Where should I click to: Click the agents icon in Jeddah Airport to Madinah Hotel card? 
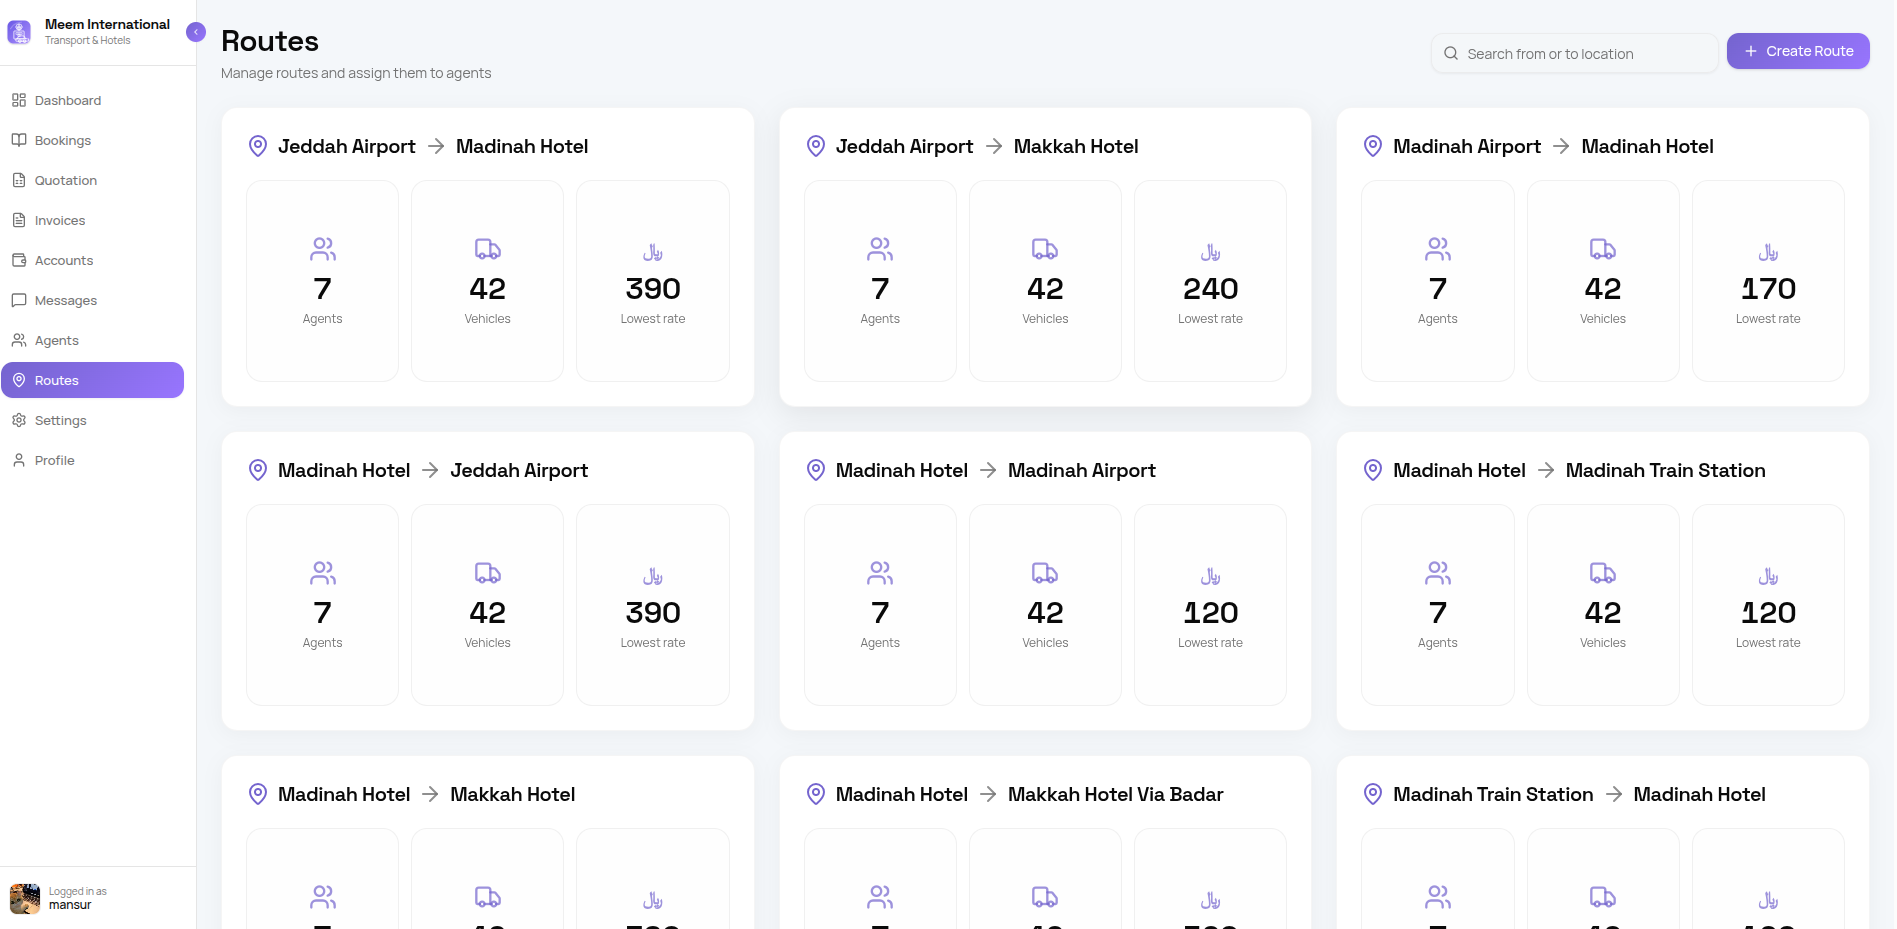click(323, 249)
